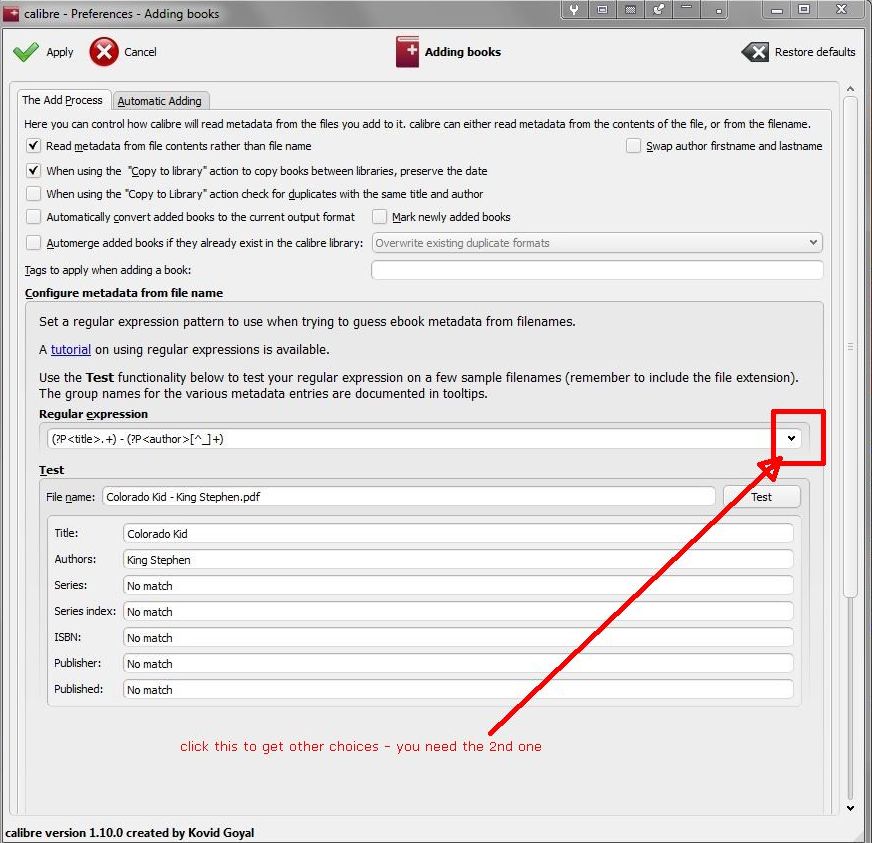
Task: Click the Published result field
Action: click(x=458, y=690)
